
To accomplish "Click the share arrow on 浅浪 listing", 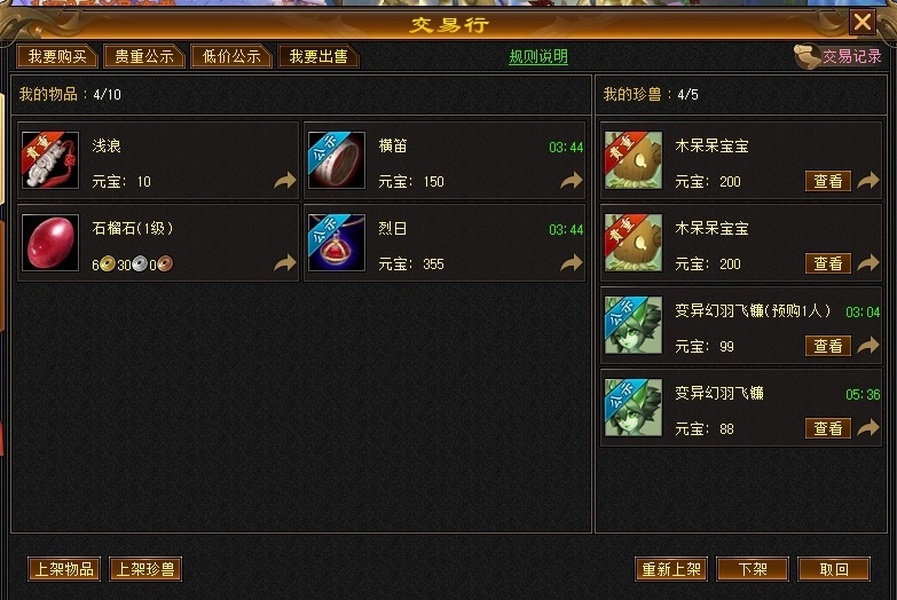I will click(x=285, y=181).
